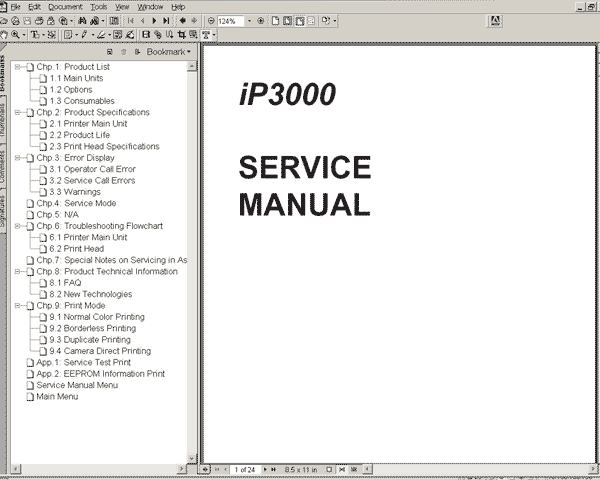This screenshot has height=480, width=600.
Task: Collapse the Chp.6: Troubleshooting Flowchart bookmark
Action: point(17,226)
